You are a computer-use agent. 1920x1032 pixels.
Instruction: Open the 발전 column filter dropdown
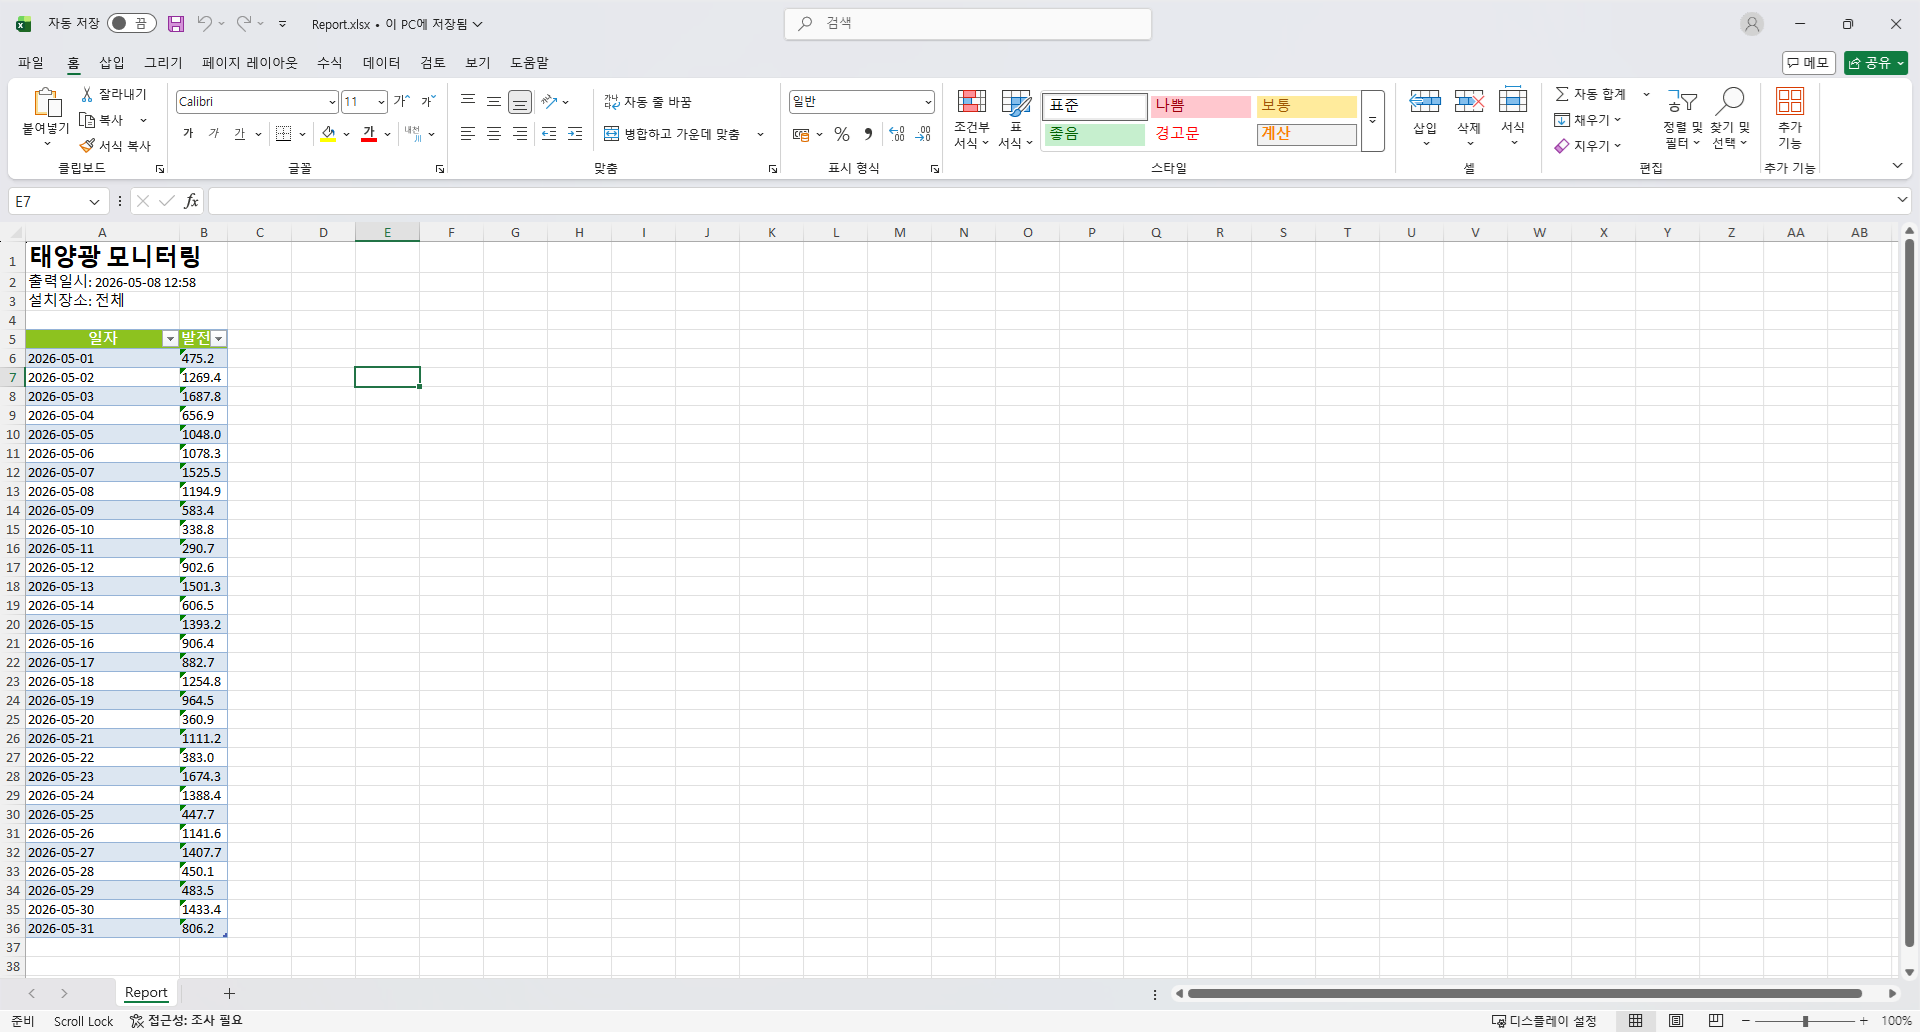click(219, 339)
